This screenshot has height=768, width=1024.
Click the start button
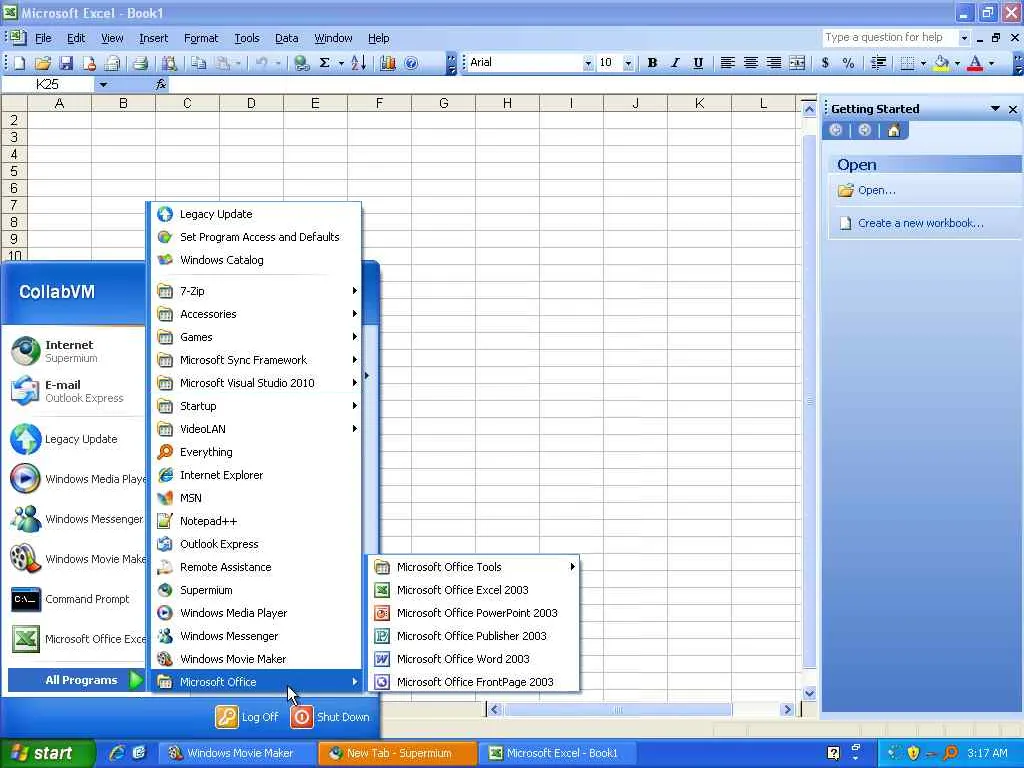tap(48, 753)
